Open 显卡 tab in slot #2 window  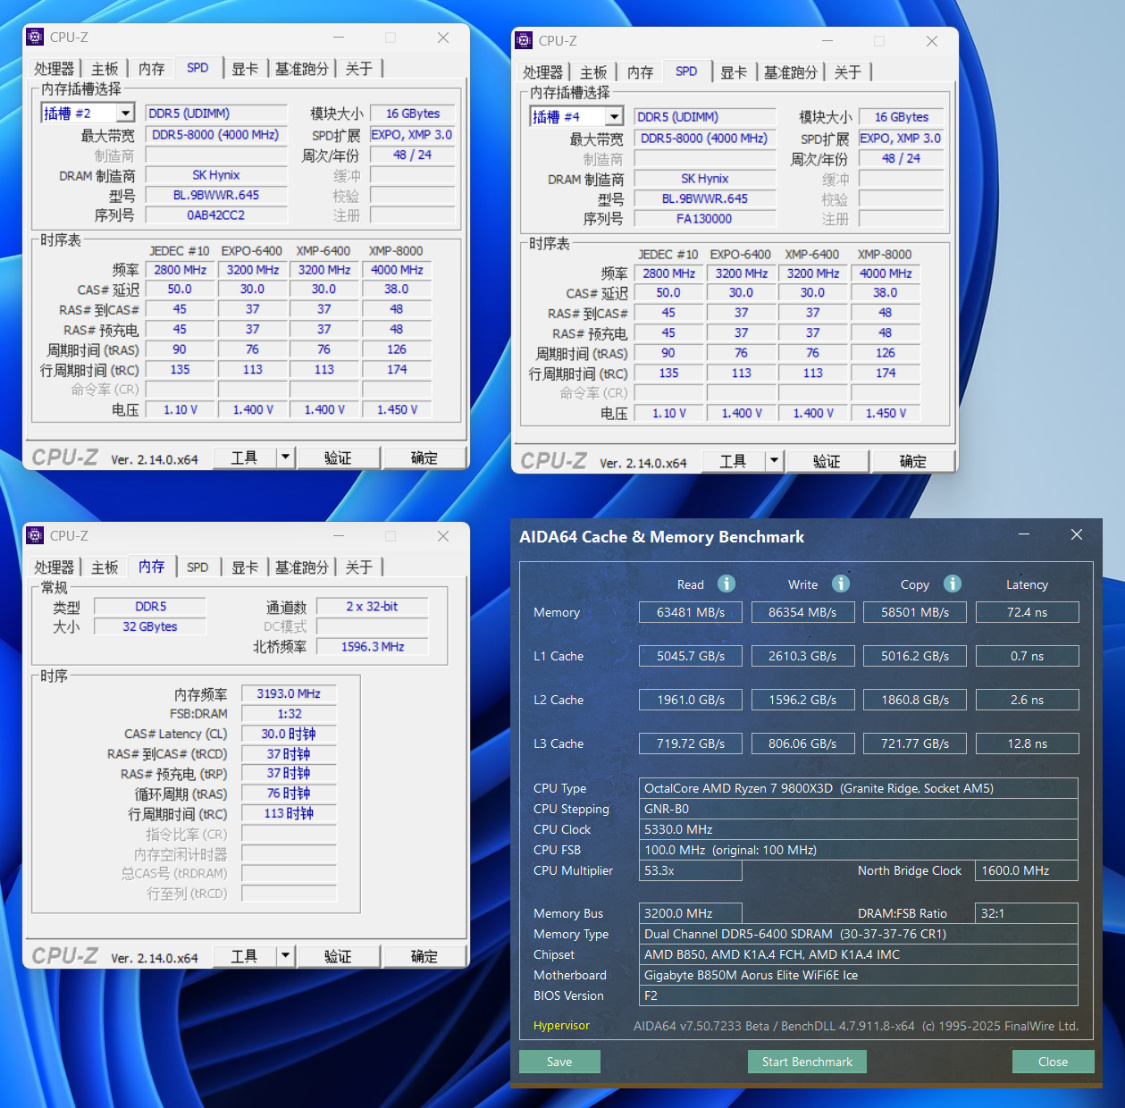pyautogui.click(x=245, y=69)
